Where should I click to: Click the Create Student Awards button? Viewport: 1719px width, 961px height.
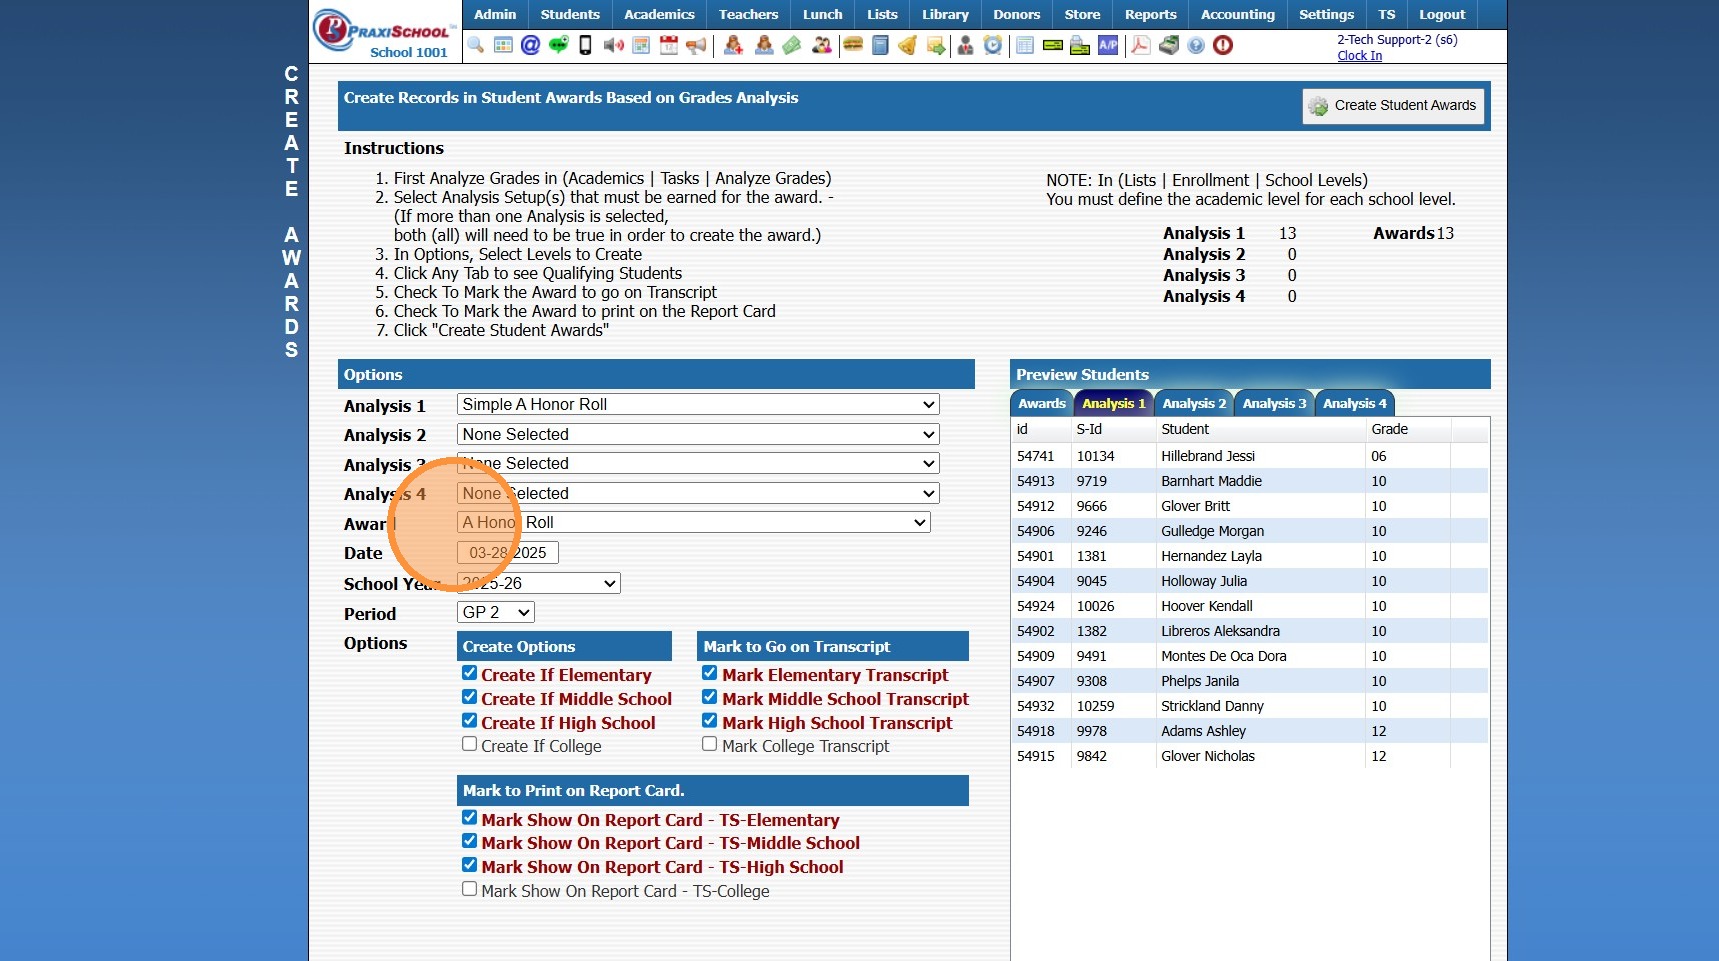click(1392, 106)
